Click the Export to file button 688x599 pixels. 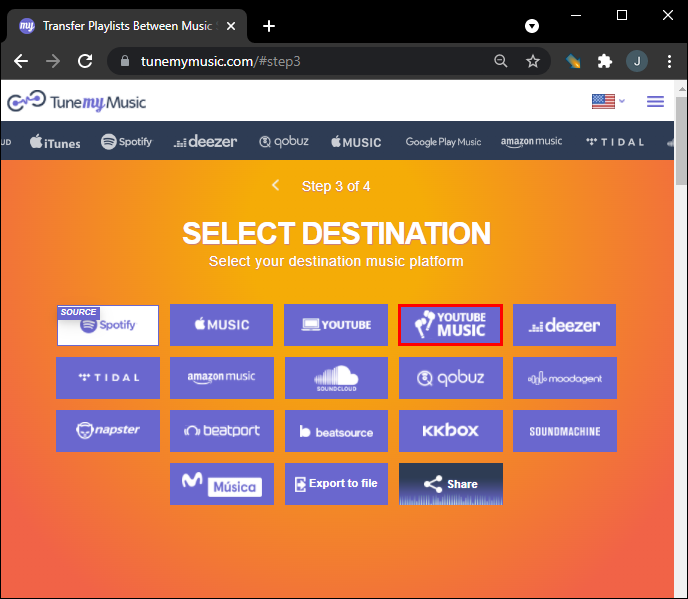[335, 484]
